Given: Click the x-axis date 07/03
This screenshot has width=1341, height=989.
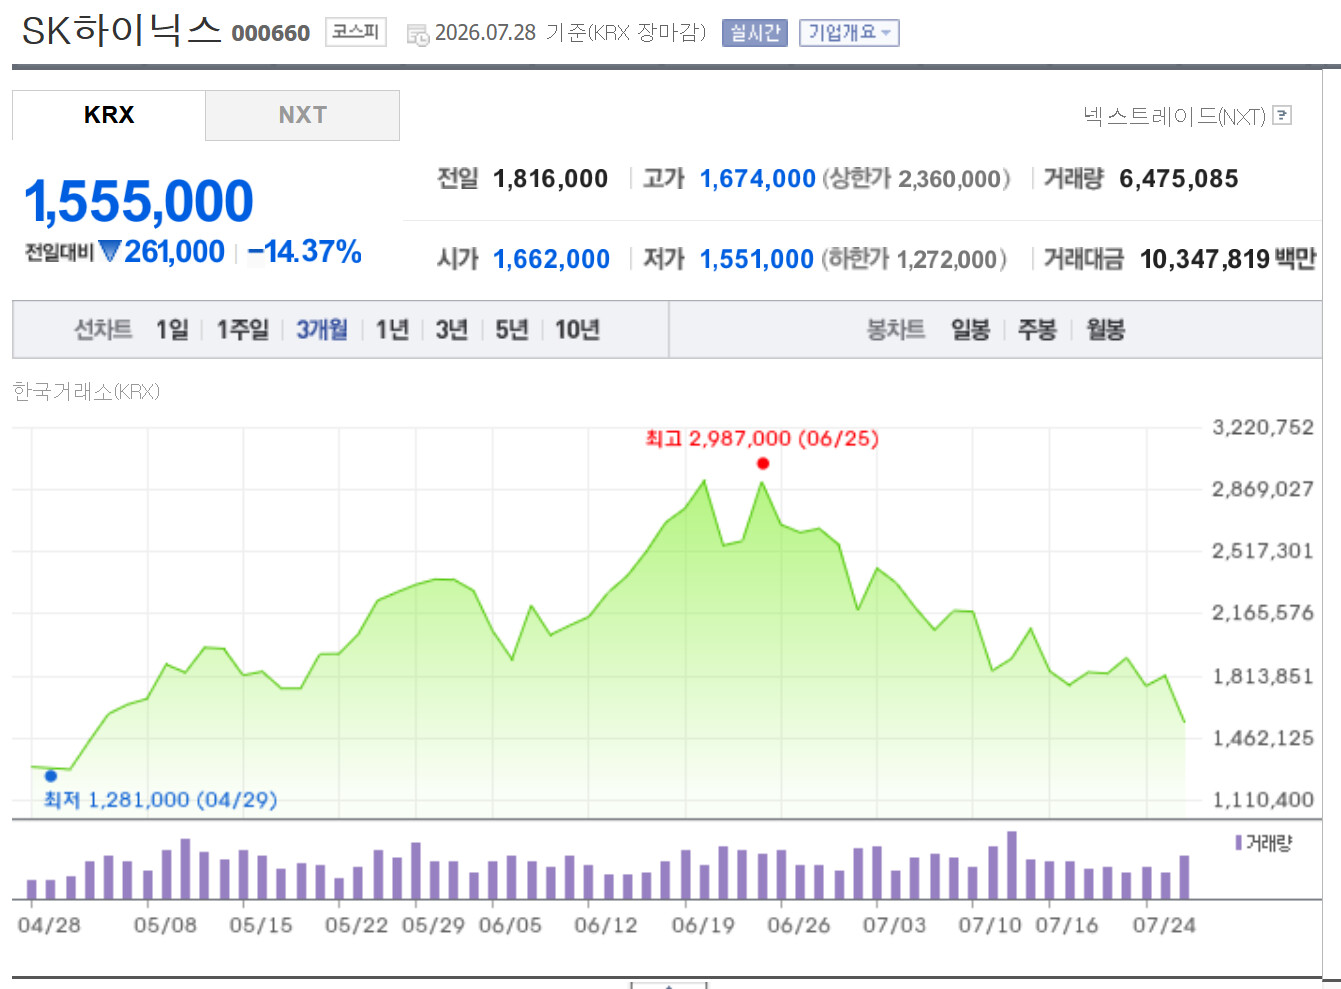Looking at the screenshot, I should tap(895, 925).
